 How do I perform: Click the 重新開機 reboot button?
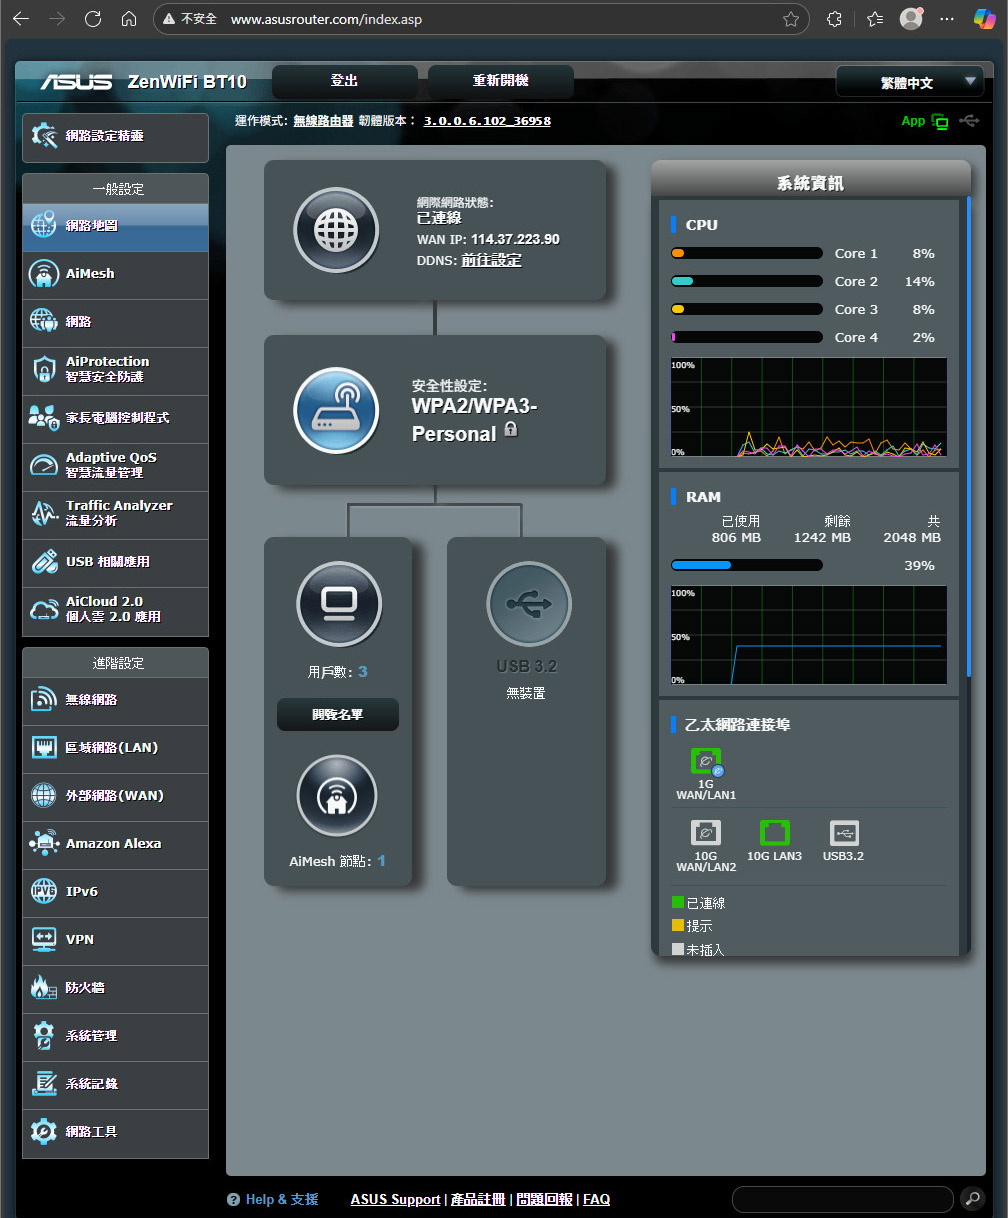(501, 81)
